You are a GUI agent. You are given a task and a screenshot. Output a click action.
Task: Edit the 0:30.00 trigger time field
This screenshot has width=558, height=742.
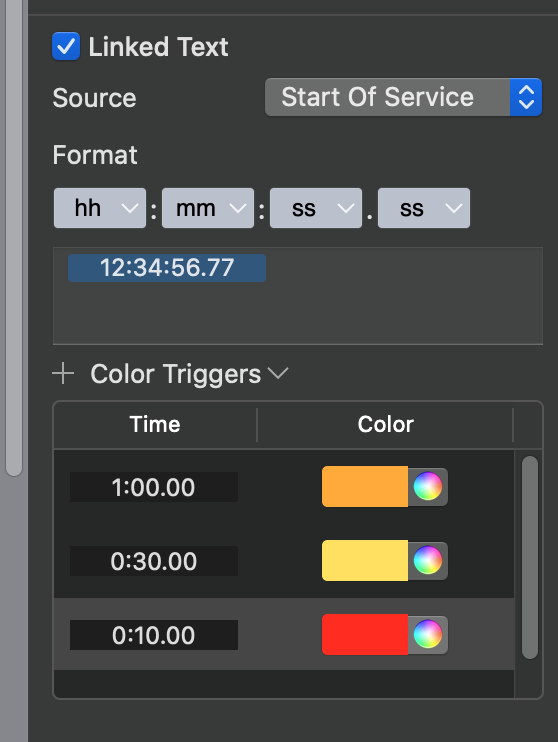coord(154,561)
